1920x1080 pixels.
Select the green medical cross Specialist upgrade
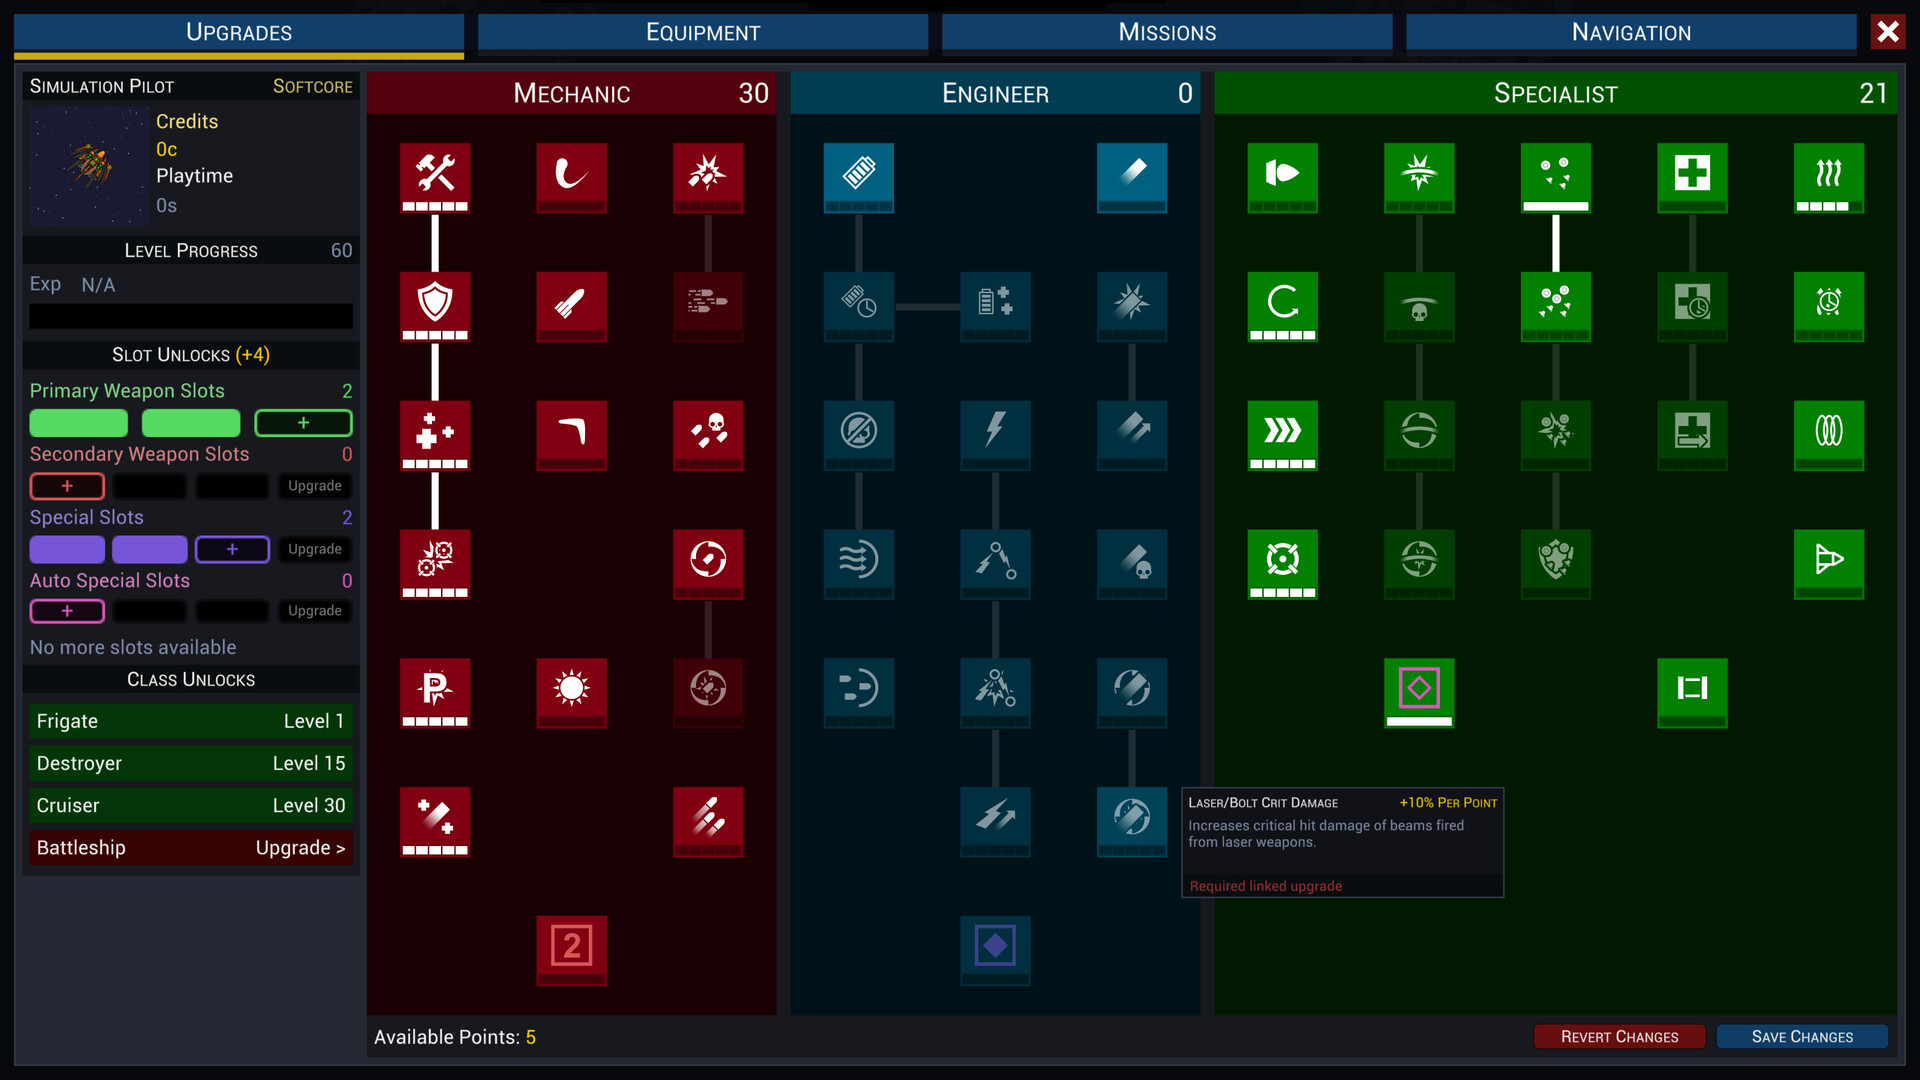click(x=1692, y=174)
